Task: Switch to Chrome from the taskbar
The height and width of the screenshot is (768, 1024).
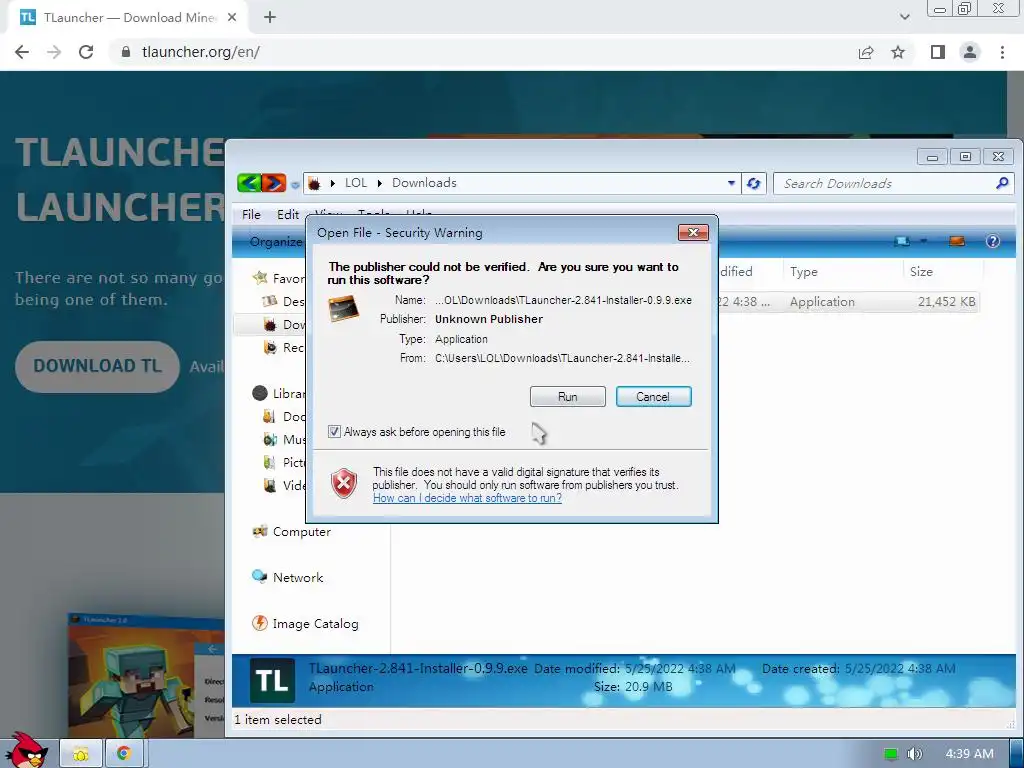Action: click(x=124, y=754)
